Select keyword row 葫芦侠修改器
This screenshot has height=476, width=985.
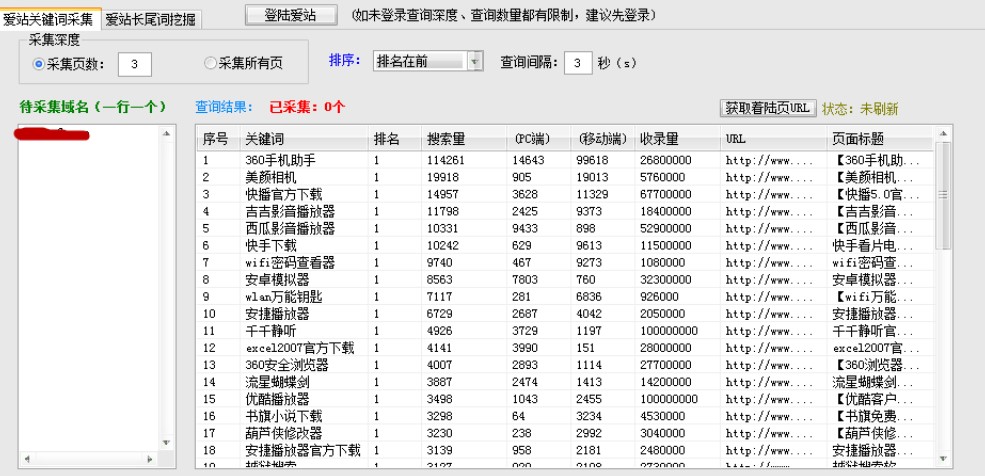(565, 433)
